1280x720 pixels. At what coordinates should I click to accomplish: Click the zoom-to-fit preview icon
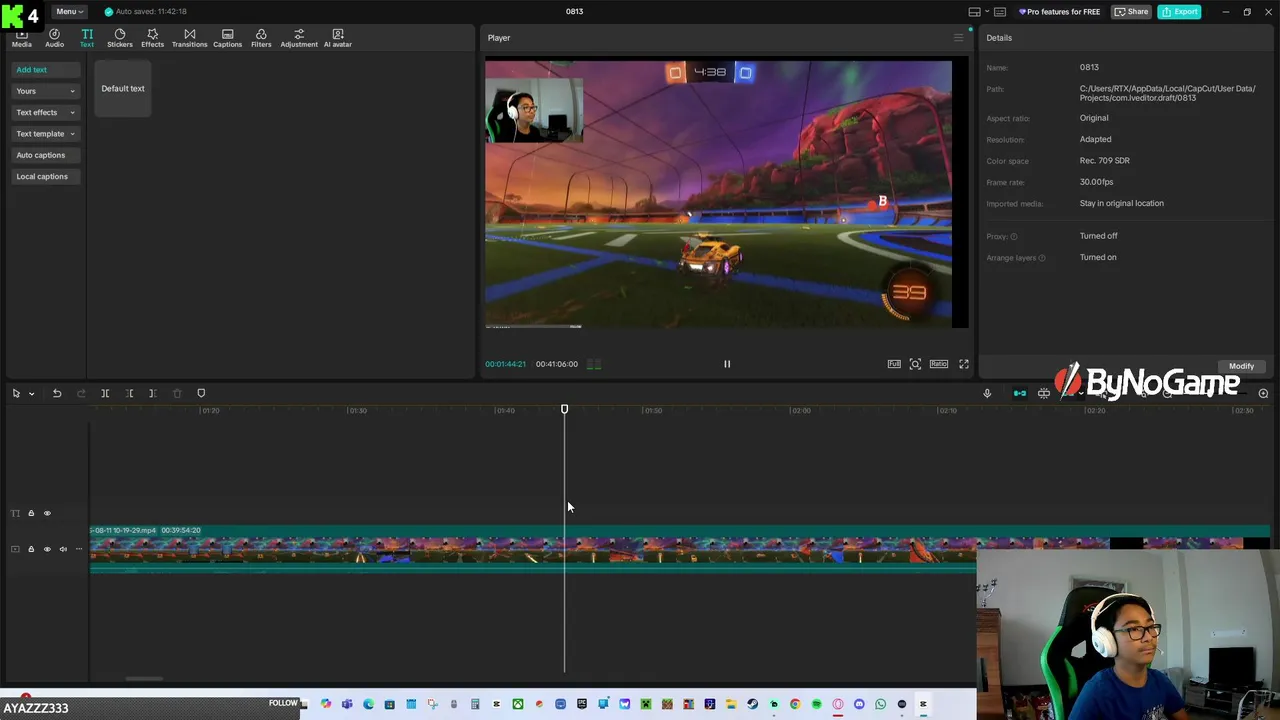pyautogui.click(x=915, y=364)
